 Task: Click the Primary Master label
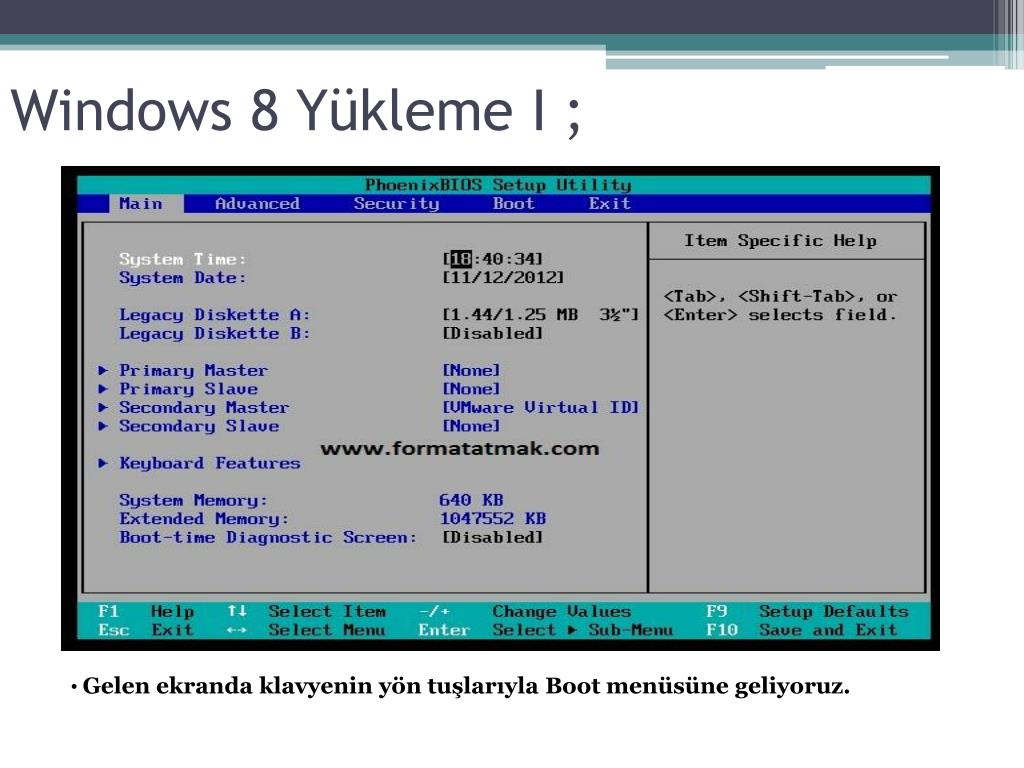click(193, 370)
